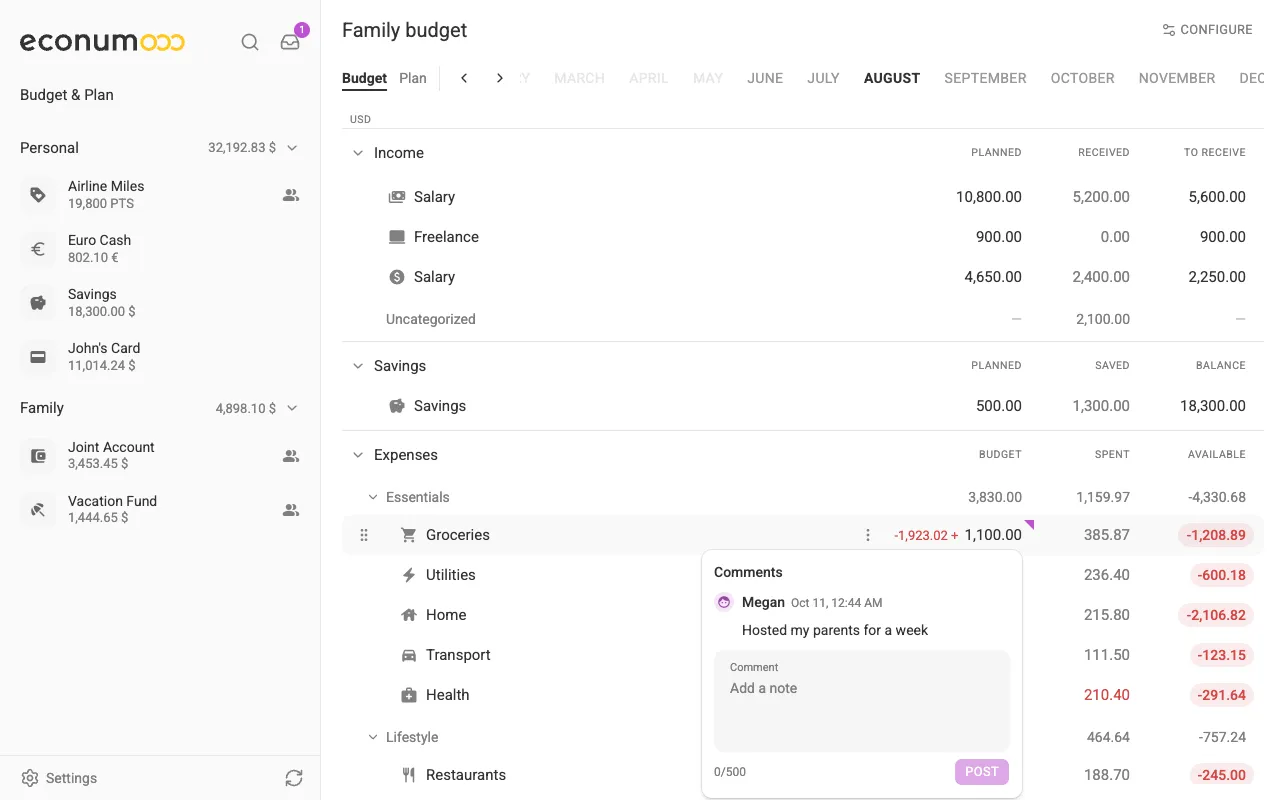Click John's Card credit card icon
1280x800 pixels.
[38, 357]
